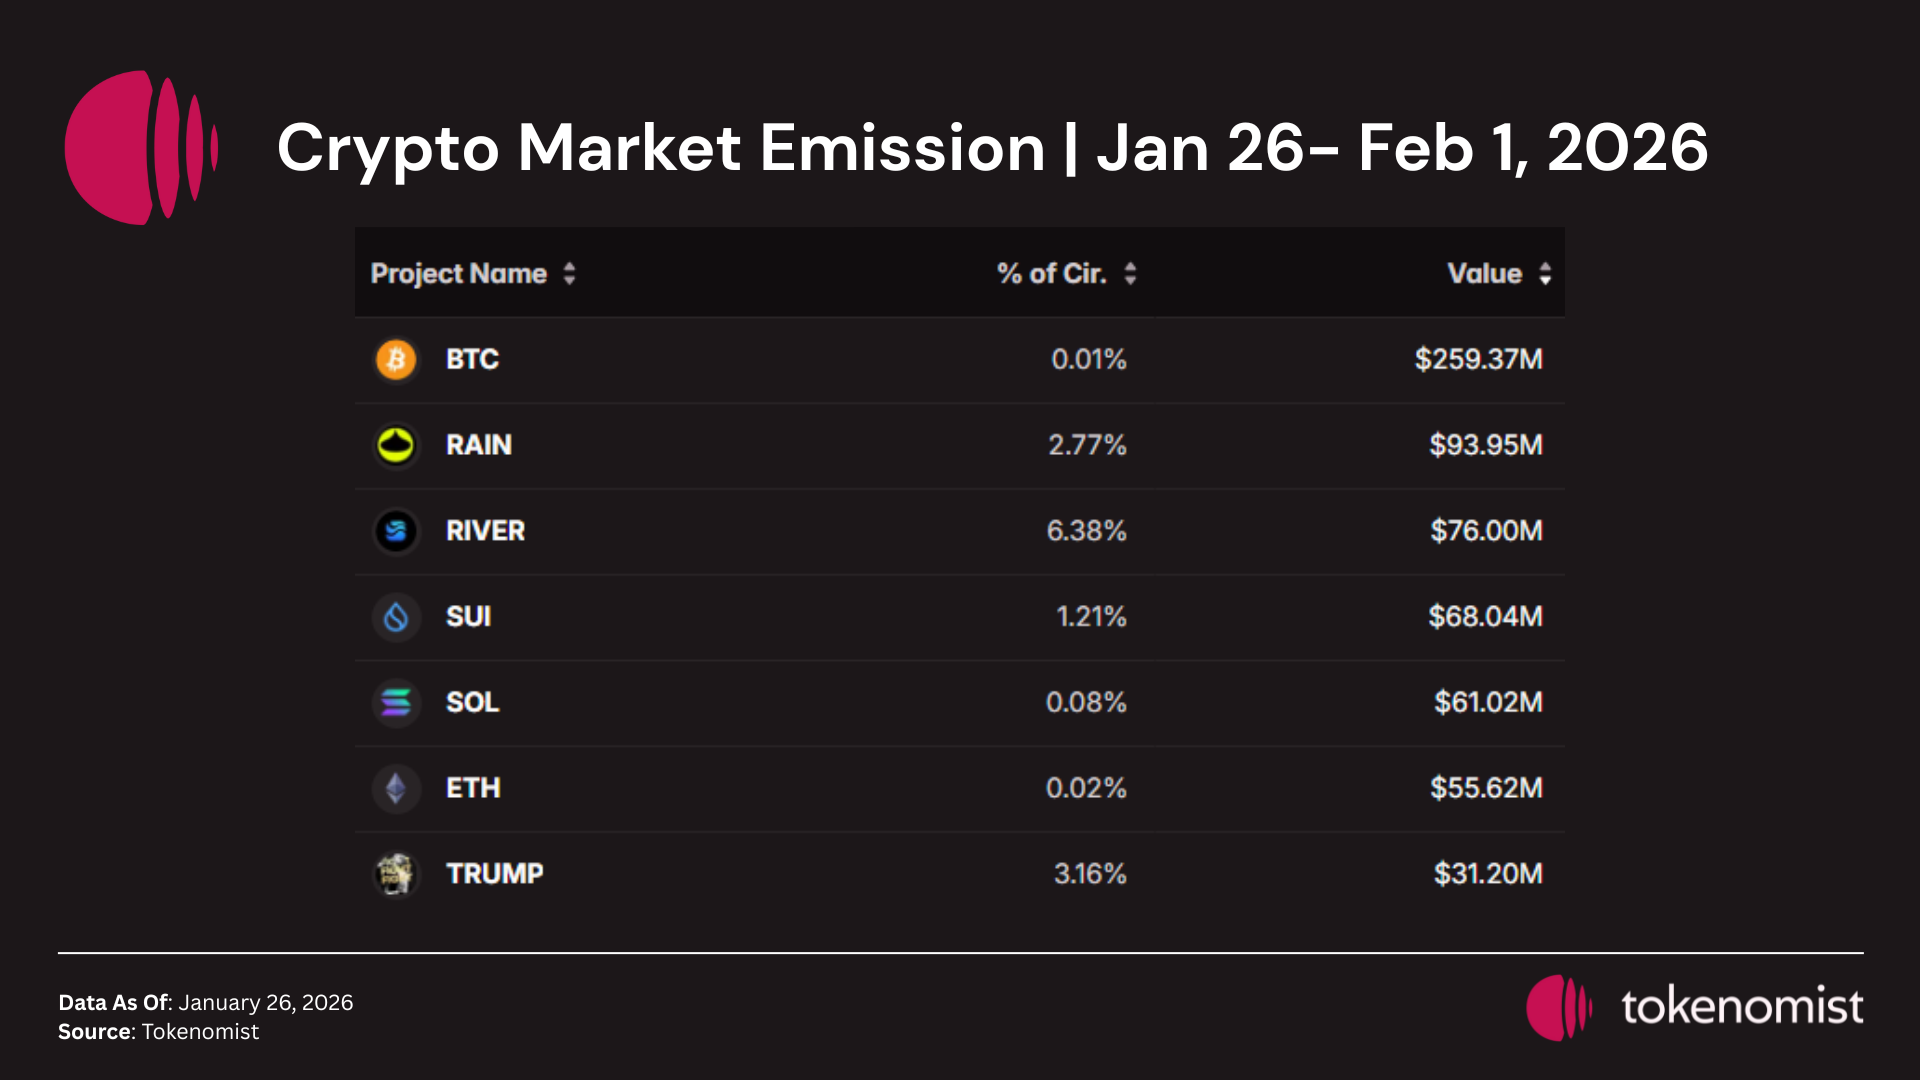Sort by % of Cir. arrows

(1130, 274)
